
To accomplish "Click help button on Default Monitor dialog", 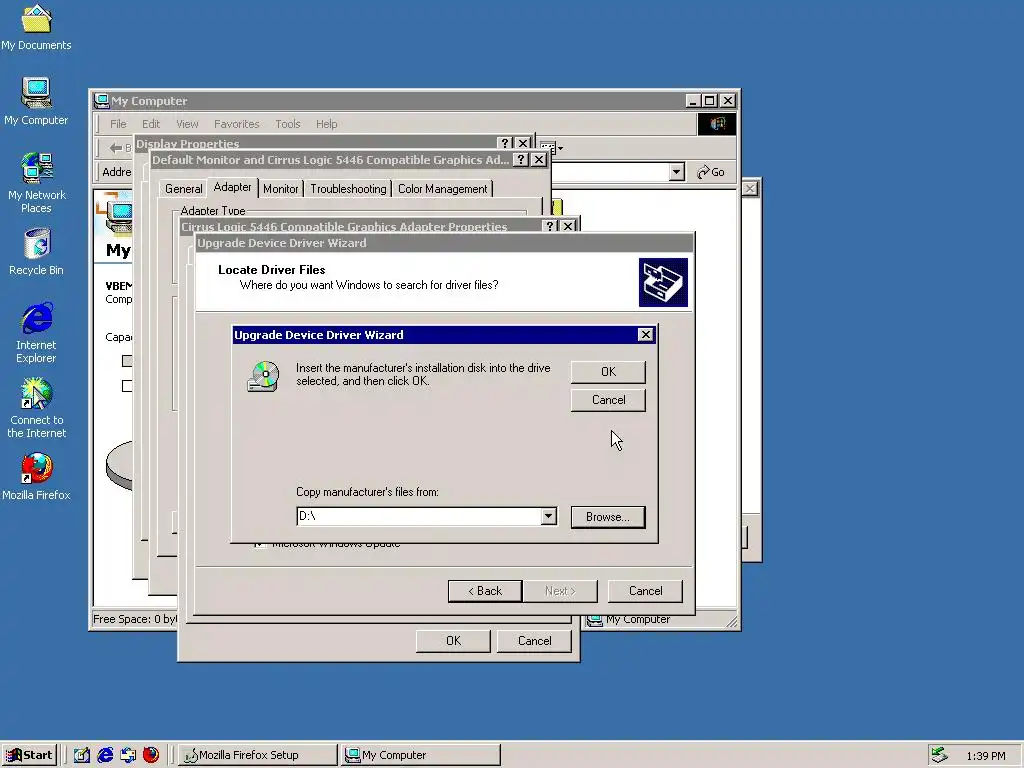I will [520, 159].
